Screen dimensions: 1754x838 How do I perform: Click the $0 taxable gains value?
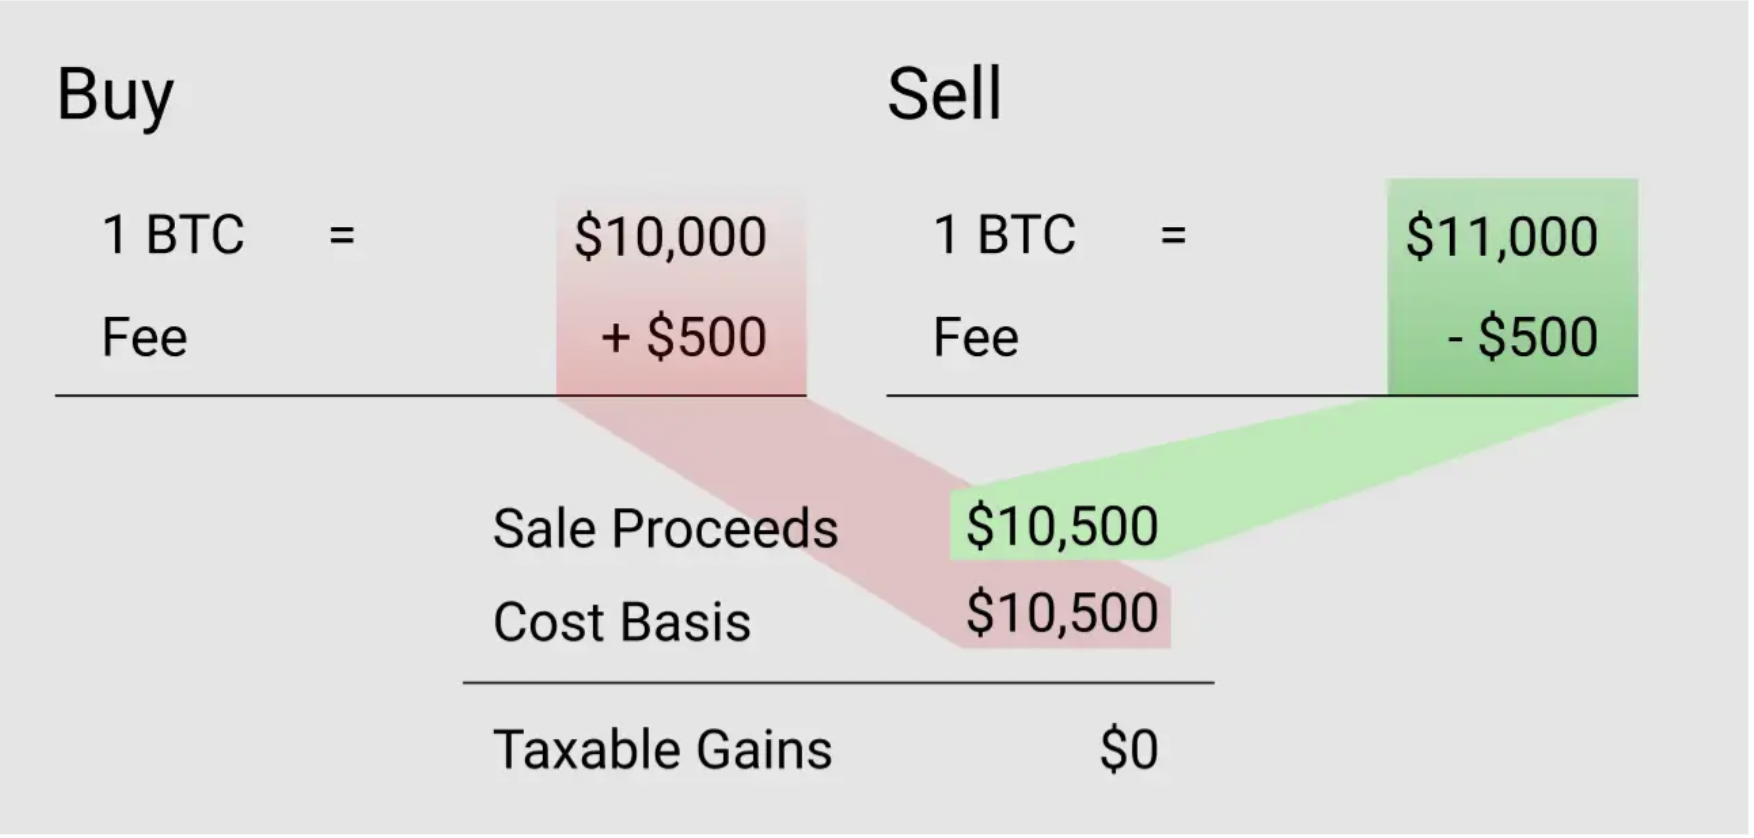[1128, 749]
